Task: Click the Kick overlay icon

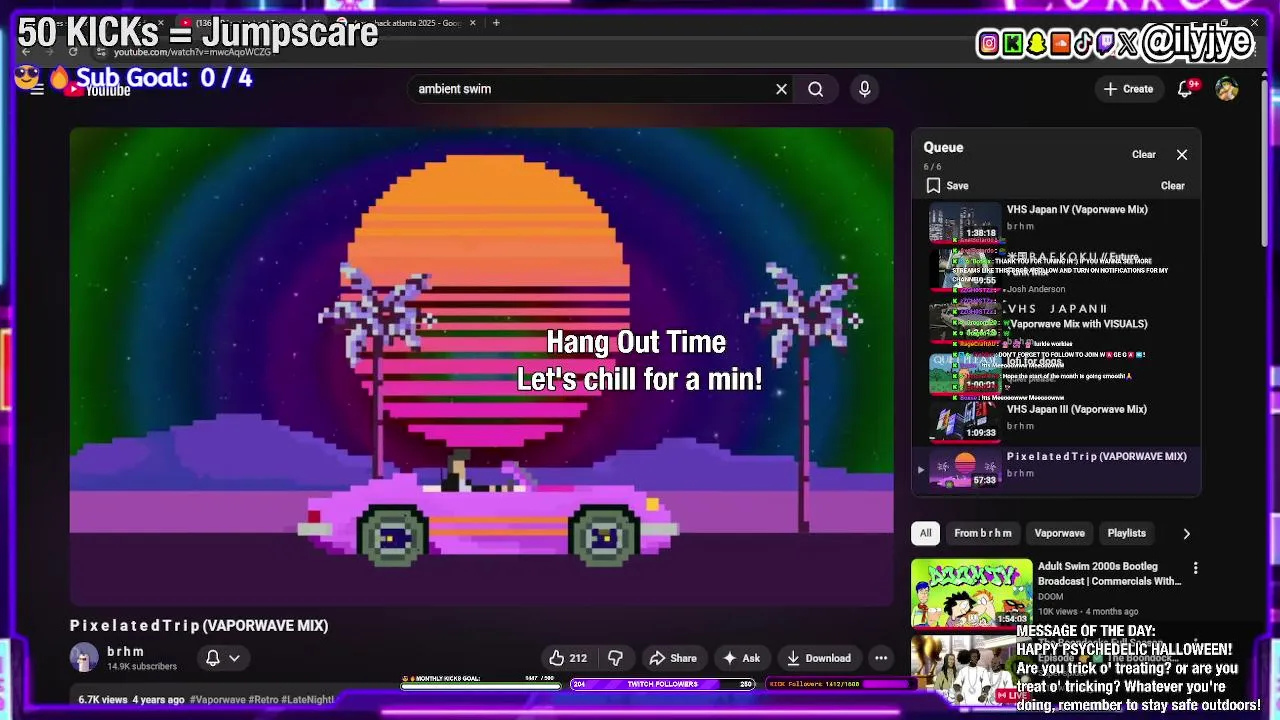Action: (1013, 43)
